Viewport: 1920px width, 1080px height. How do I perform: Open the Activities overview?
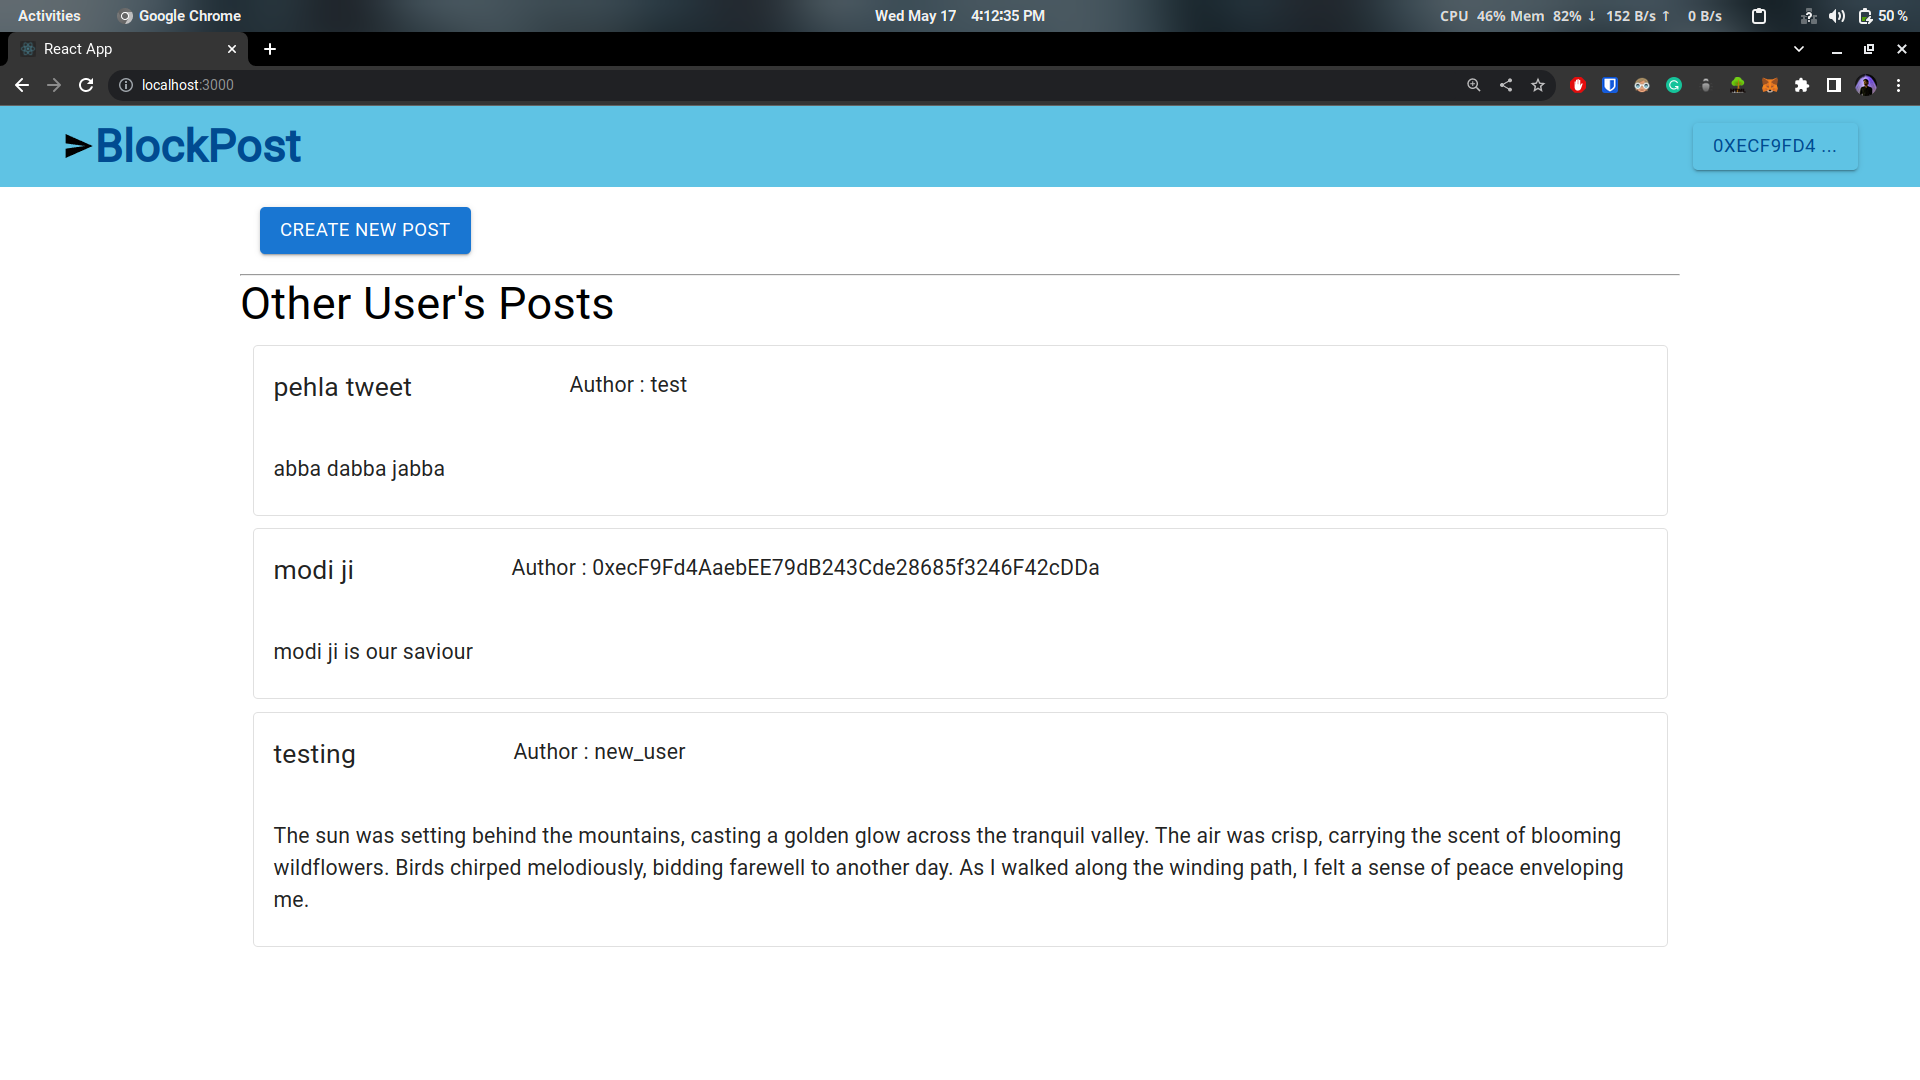tap(49, 16)
